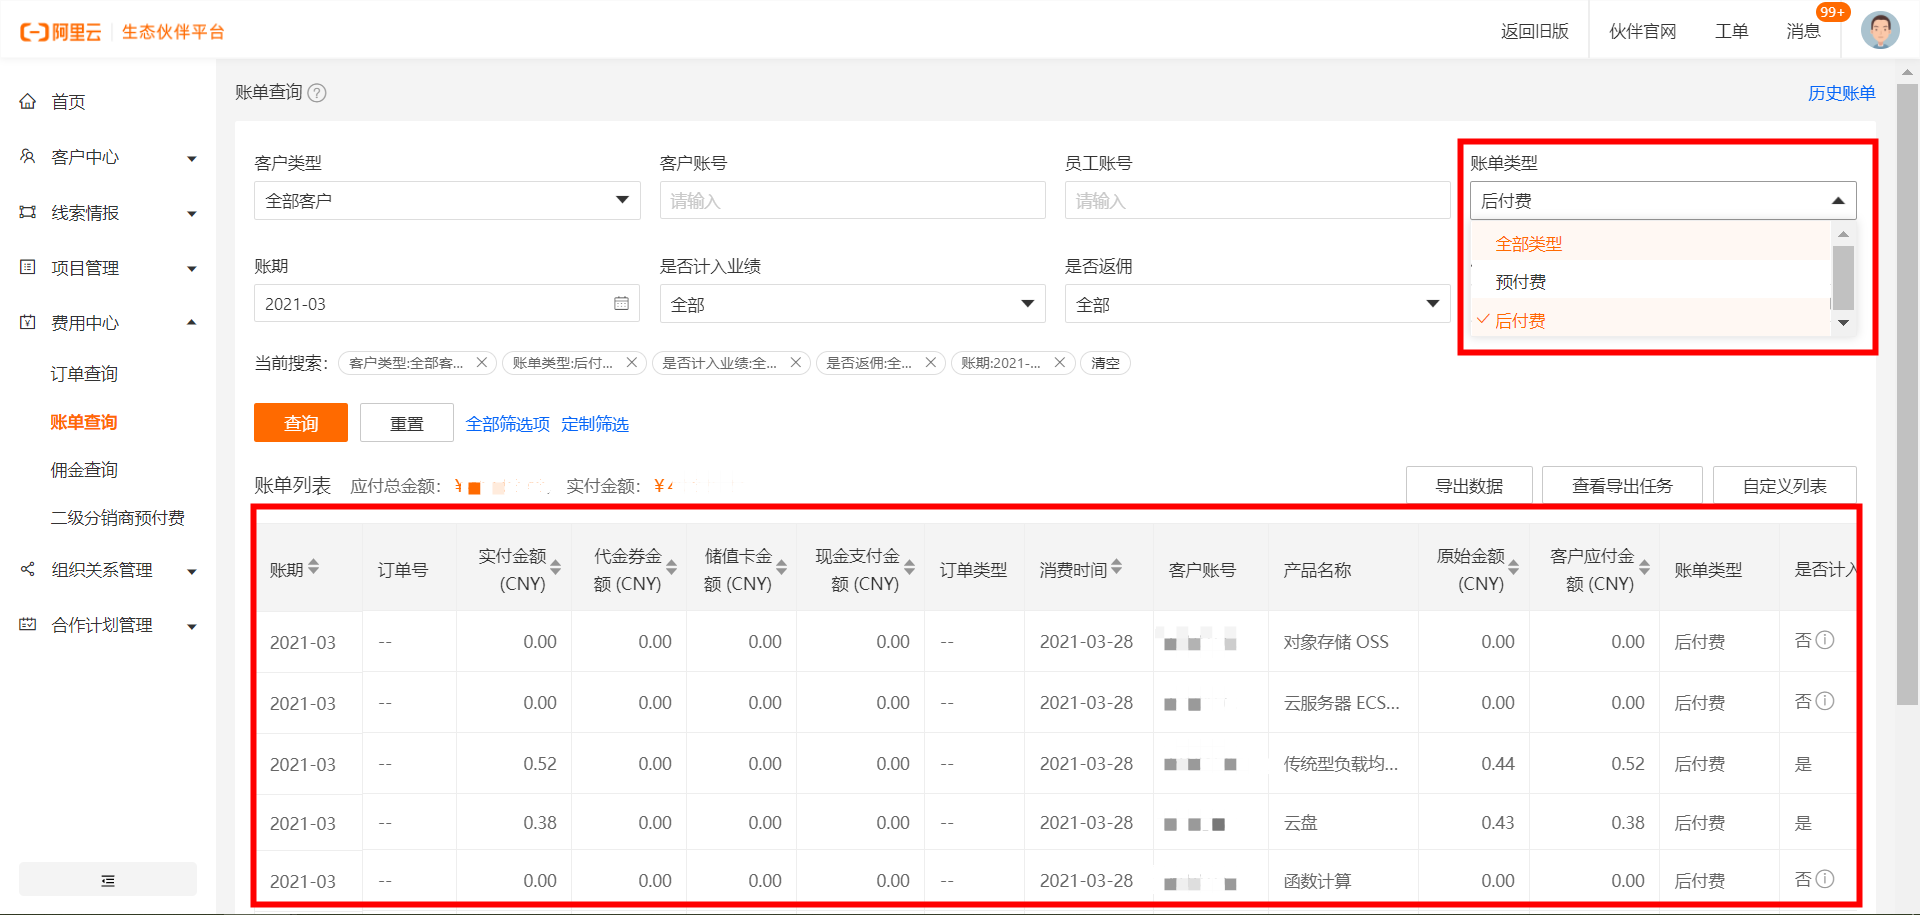Screen dimensions: 1920x915
Task: Go to 首页 in the sidebar
Action: [68, 102]
